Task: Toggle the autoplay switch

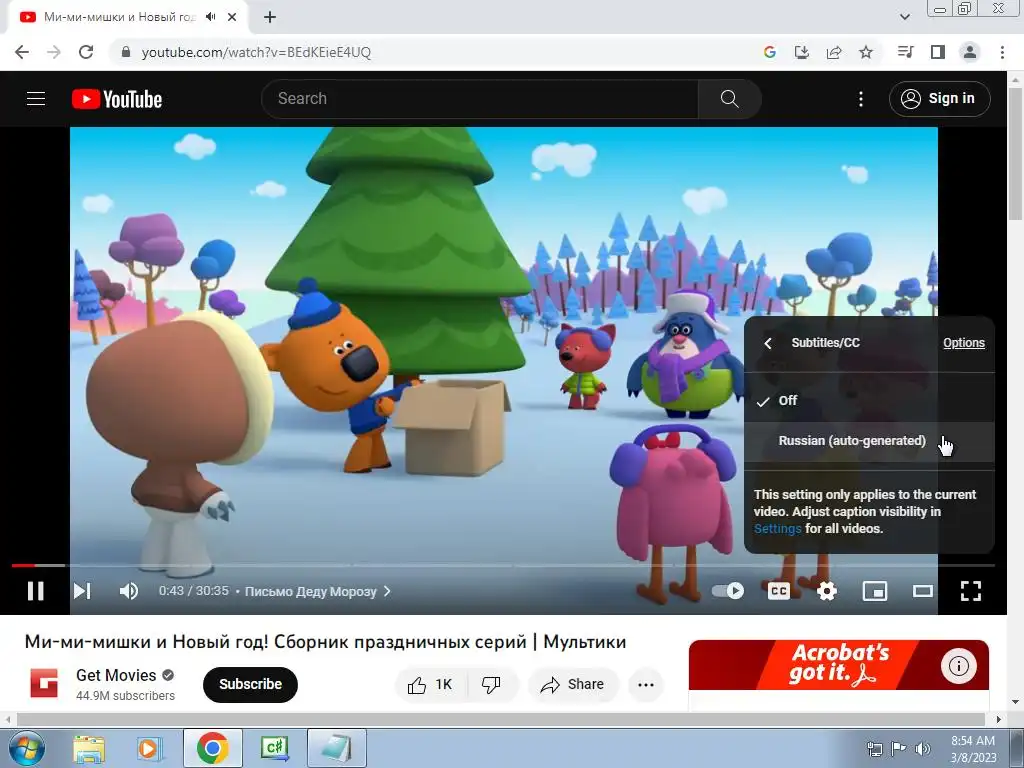Action: (x=728, y=591)
